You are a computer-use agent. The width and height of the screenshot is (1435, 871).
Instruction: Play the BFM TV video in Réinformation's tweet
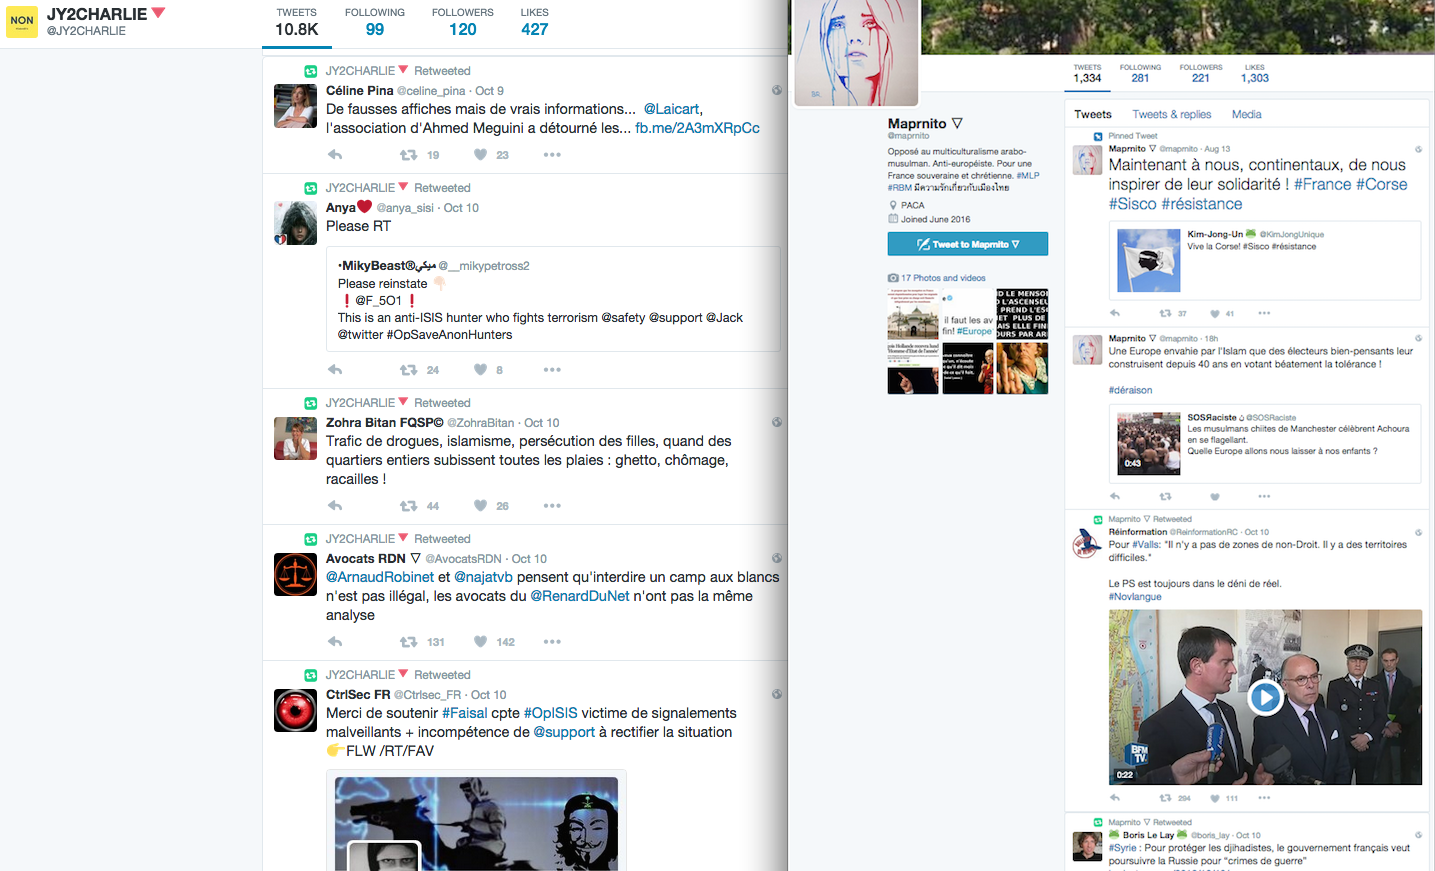(1265, 697)
